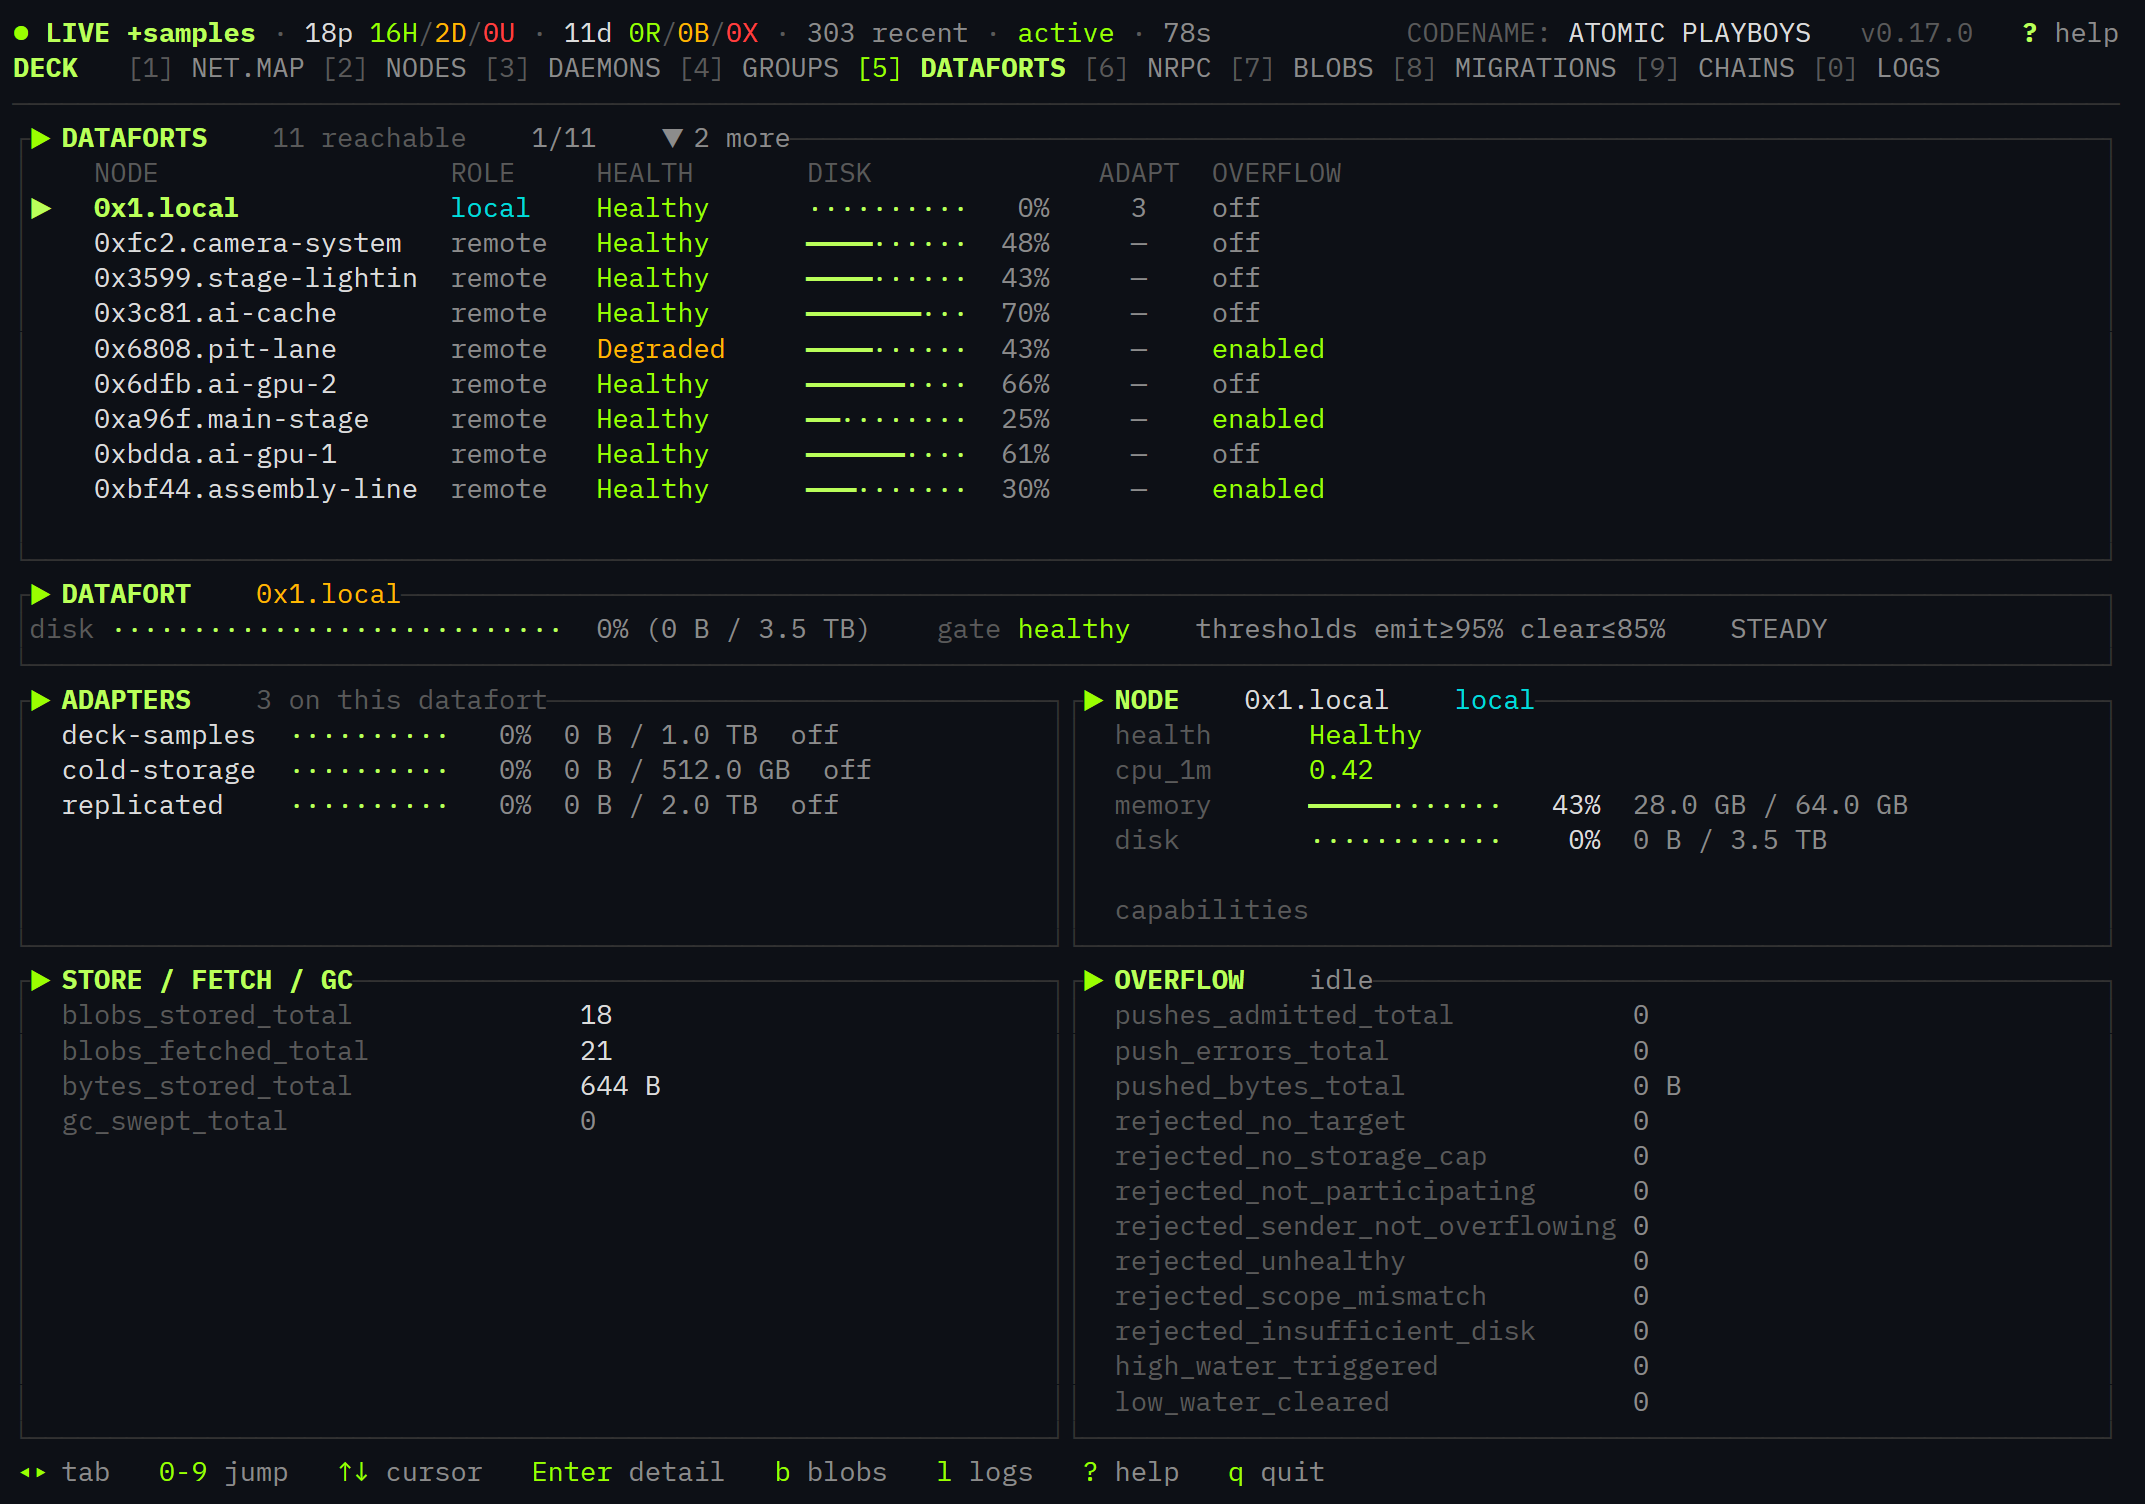2145x1504 pixels.
Task: Click the green LIVE status dot
Action: [x=21, y=33]
